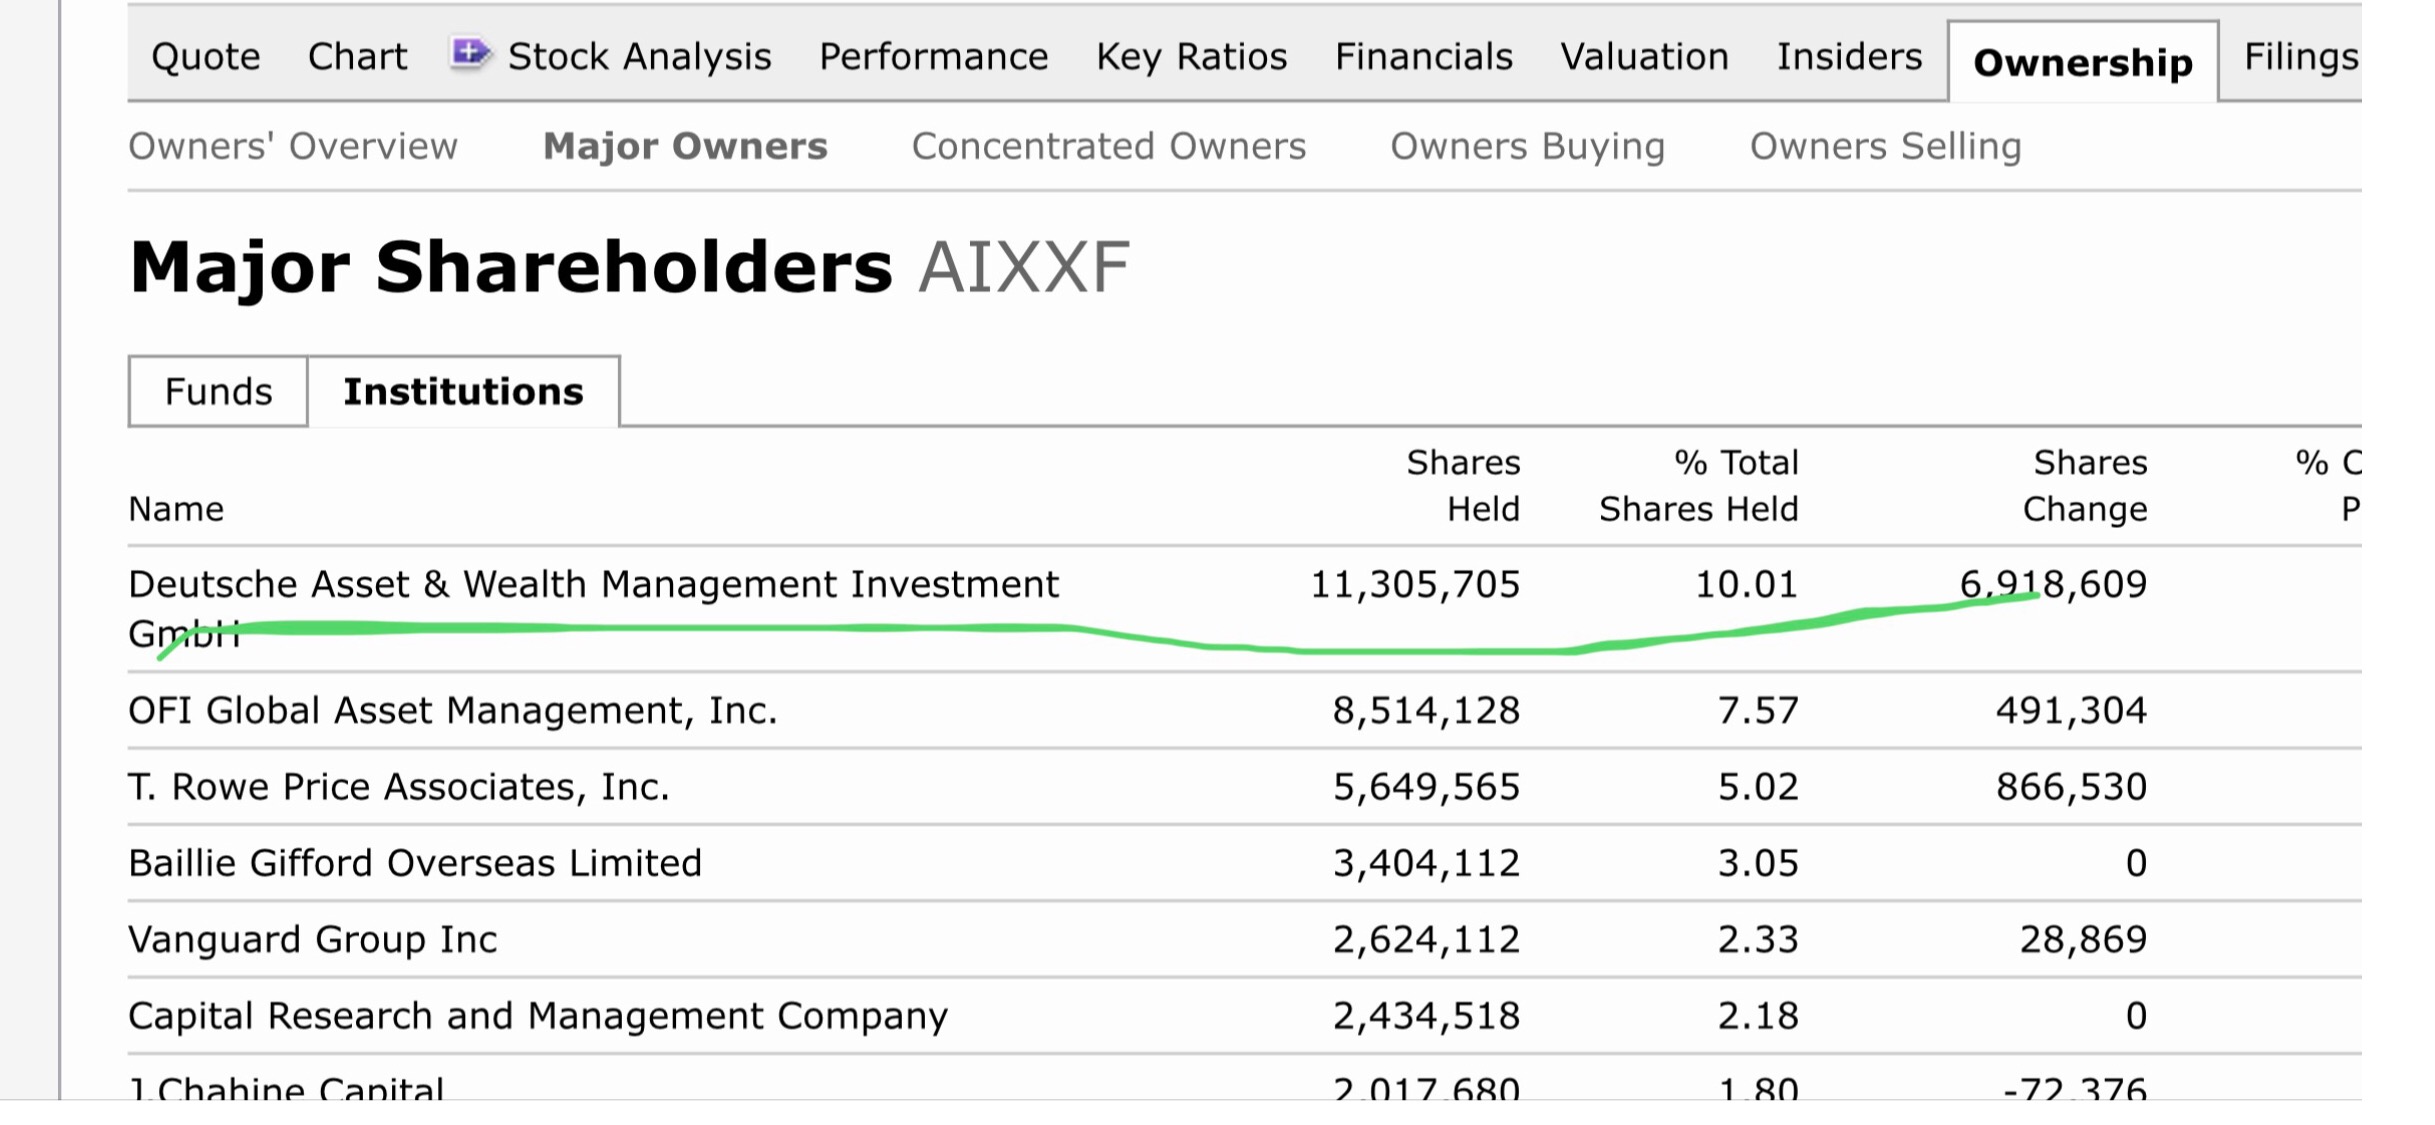Image resolution: width=2435 pixels, height=1125 pixels.
Task: Click the Major Owners sub-navigation link
Action: click(x=685, y=146)
